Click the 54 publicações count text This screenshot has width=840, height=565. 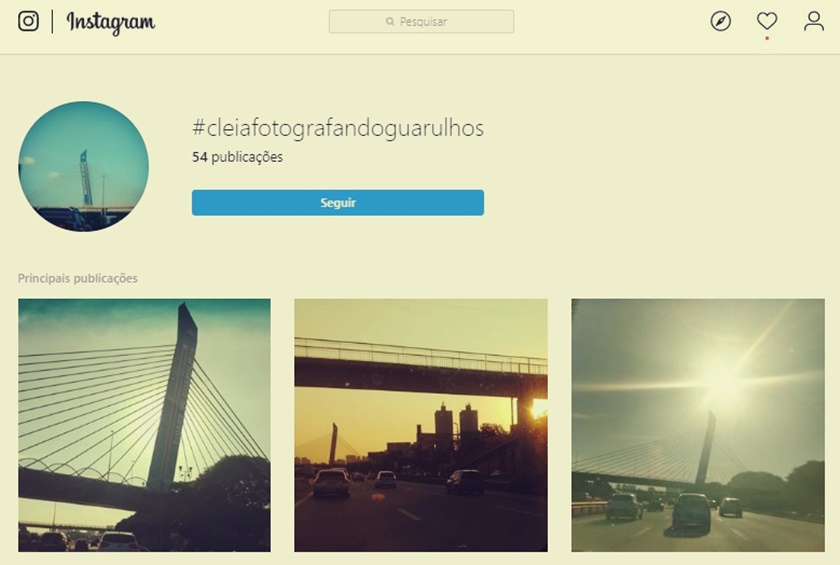[x=237, y=157]
